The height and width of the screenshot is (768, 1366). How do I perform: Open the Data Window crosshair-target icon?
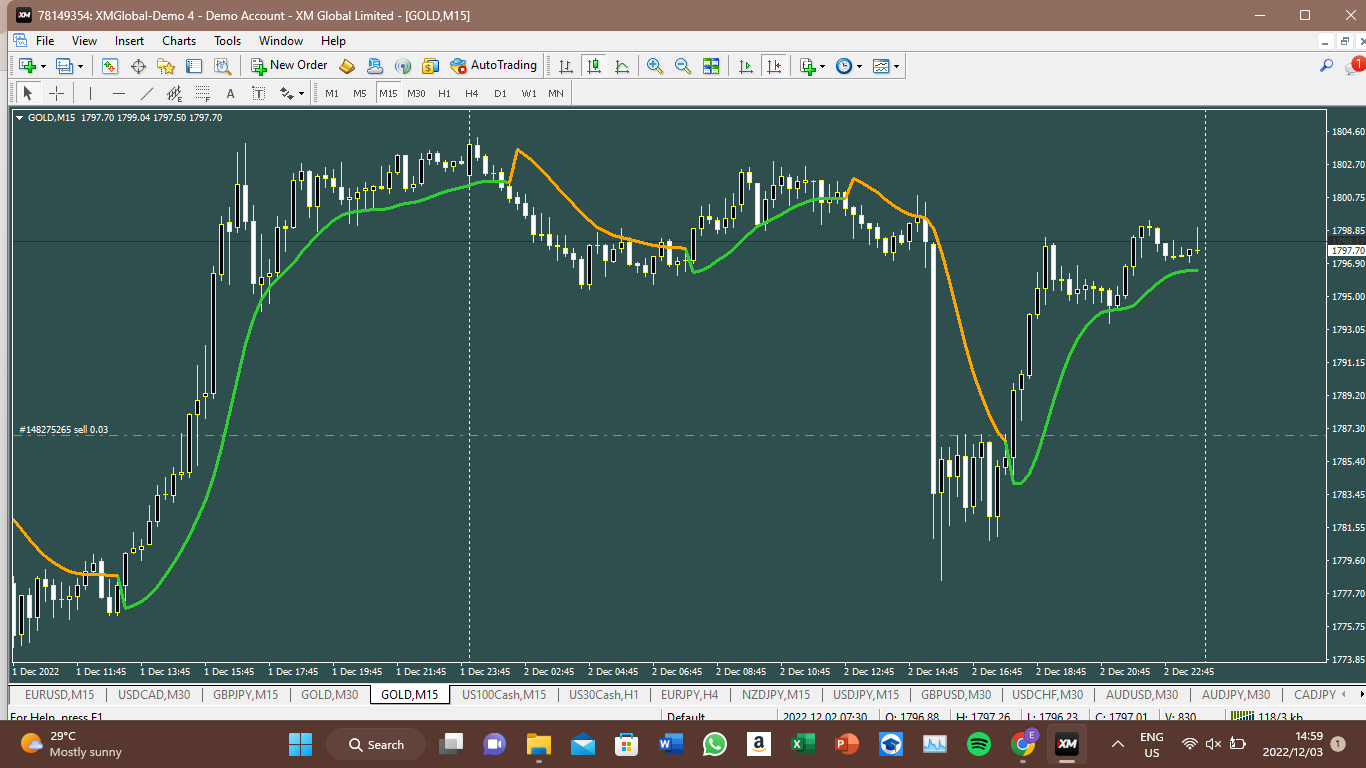[x=138, y=66]
